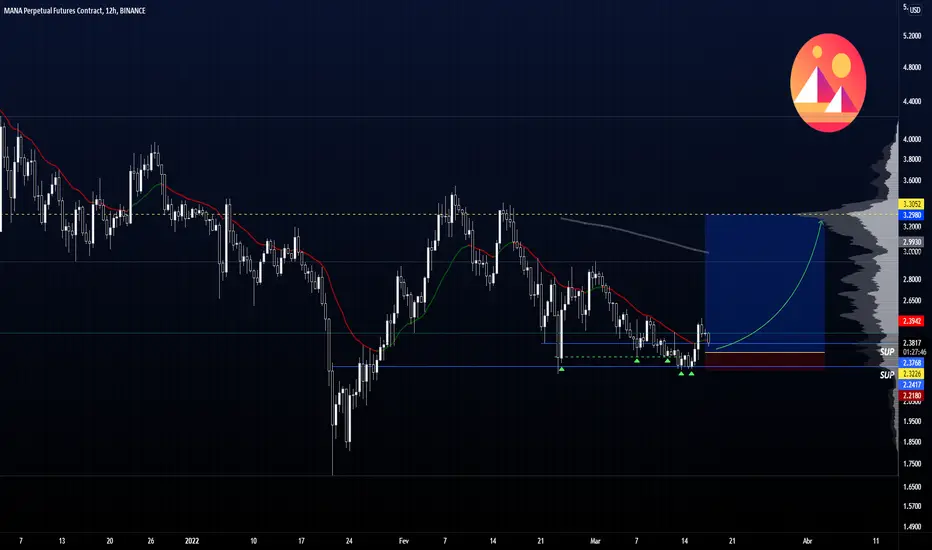Click the 20 date label on time axis

tap(109, 541)
